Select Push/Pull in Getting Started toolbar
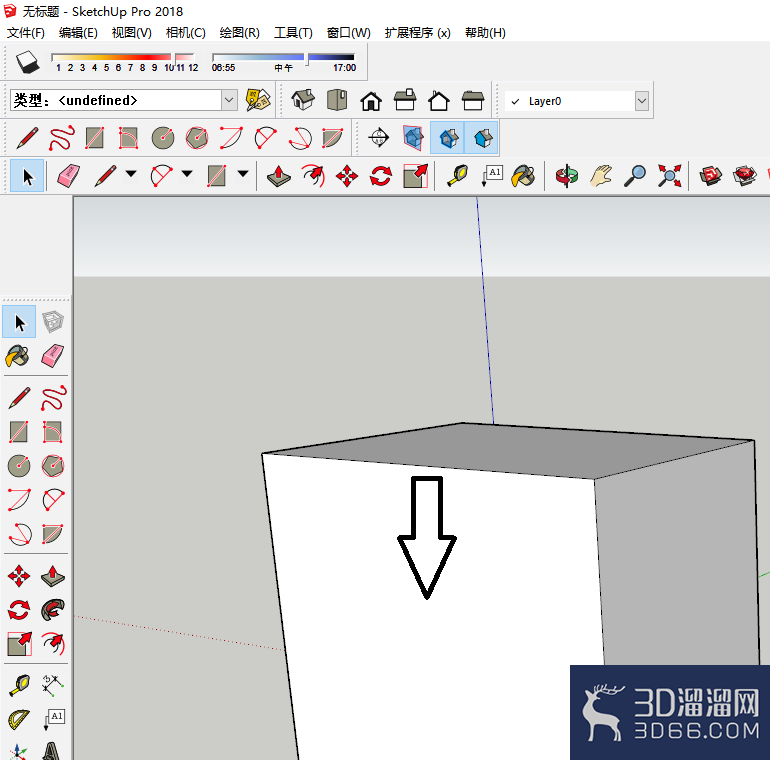Viewport: 770px width, 760px height. pyautogui.click(x=278, y=176)
